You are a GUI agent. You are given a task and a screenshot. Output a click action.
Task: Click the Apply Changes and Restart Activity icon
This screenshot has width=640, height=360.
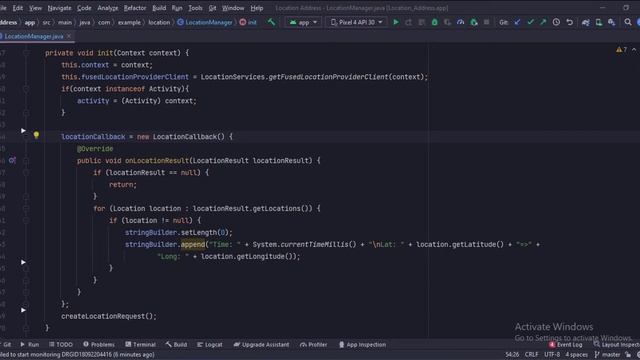pos(409,22)
